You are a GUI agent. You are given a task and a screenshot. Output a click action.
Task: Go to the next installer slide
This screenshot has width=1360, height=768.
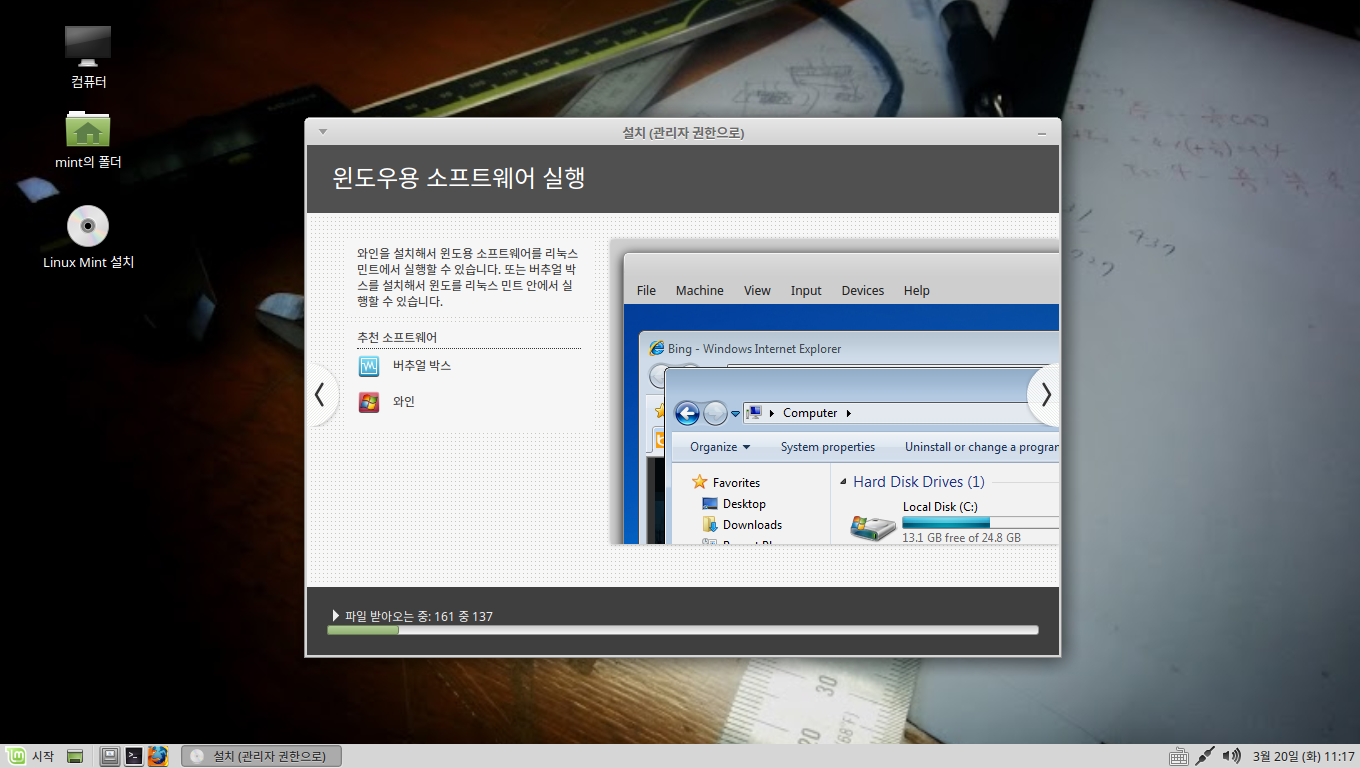pyautogui.click(x=1045, y=395)
